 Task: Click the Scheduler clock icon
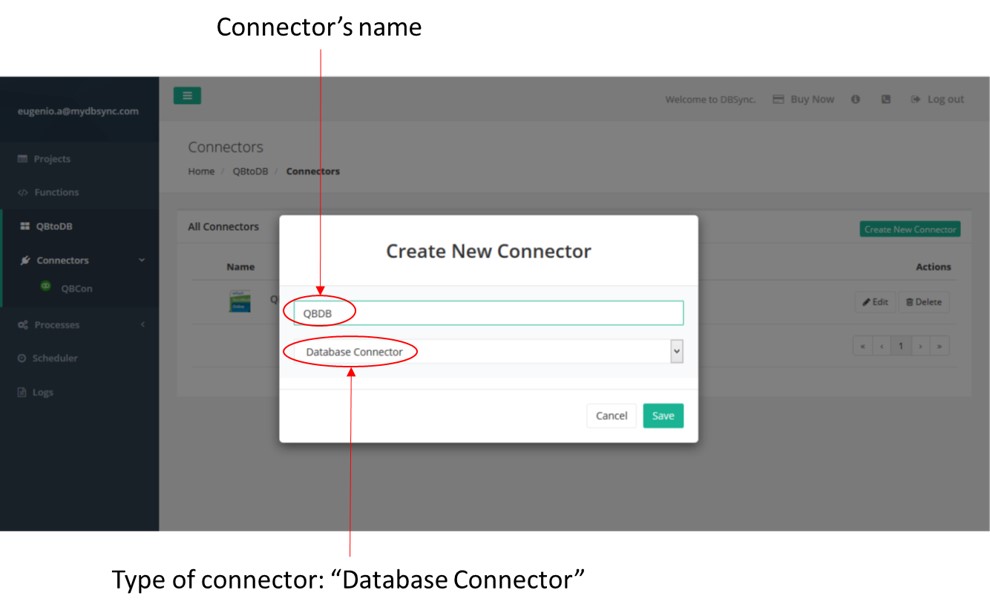pyautogui.click(x=22, y=359)
